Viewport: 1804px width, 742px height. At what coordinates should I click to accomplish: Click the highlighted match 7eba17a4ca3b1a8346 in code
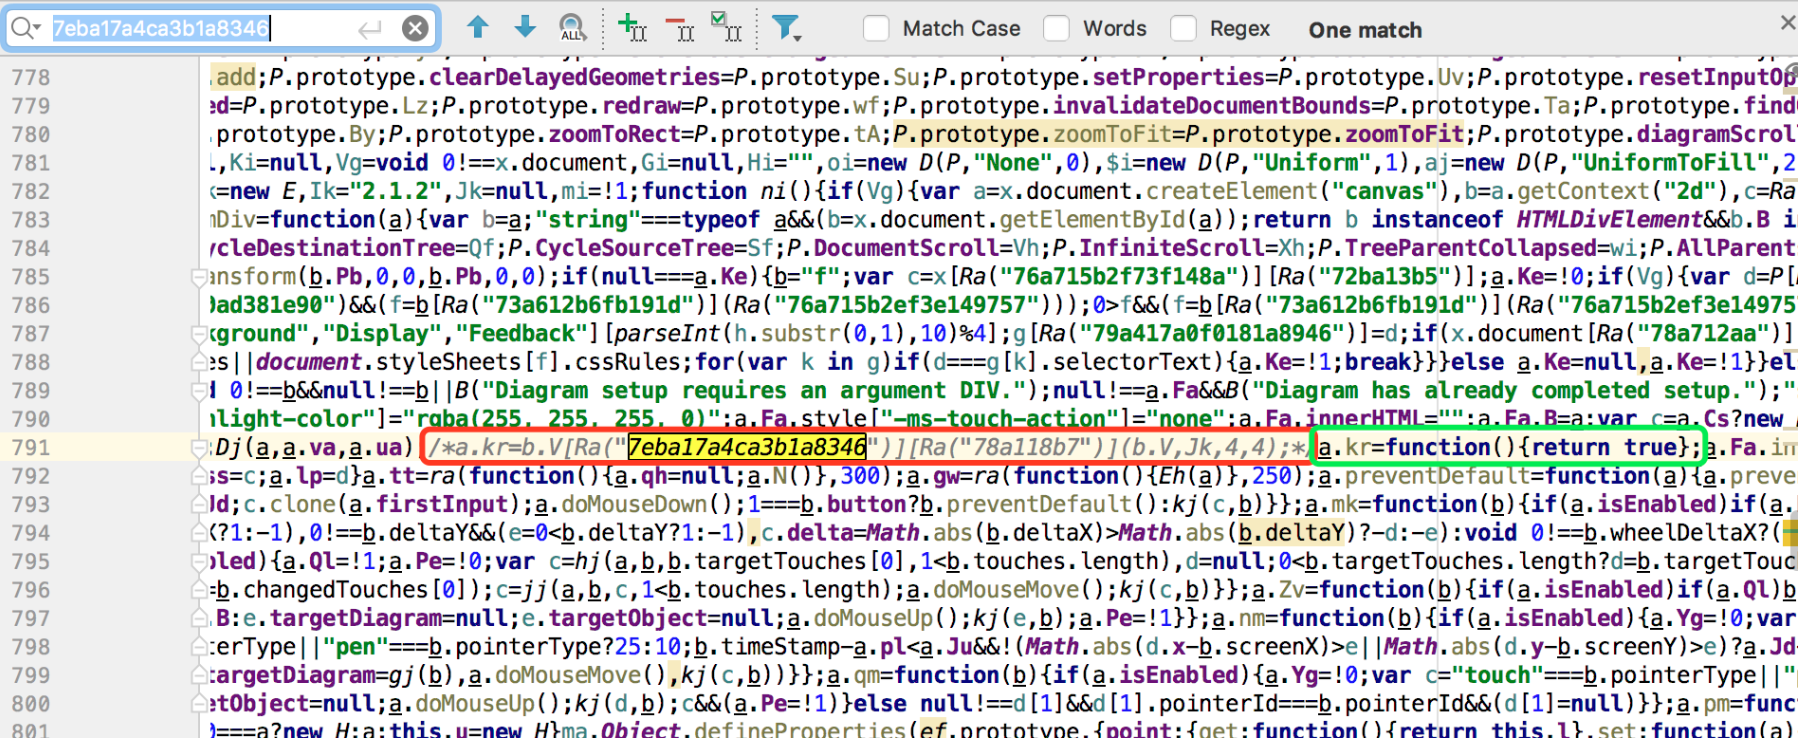point(747,447)
